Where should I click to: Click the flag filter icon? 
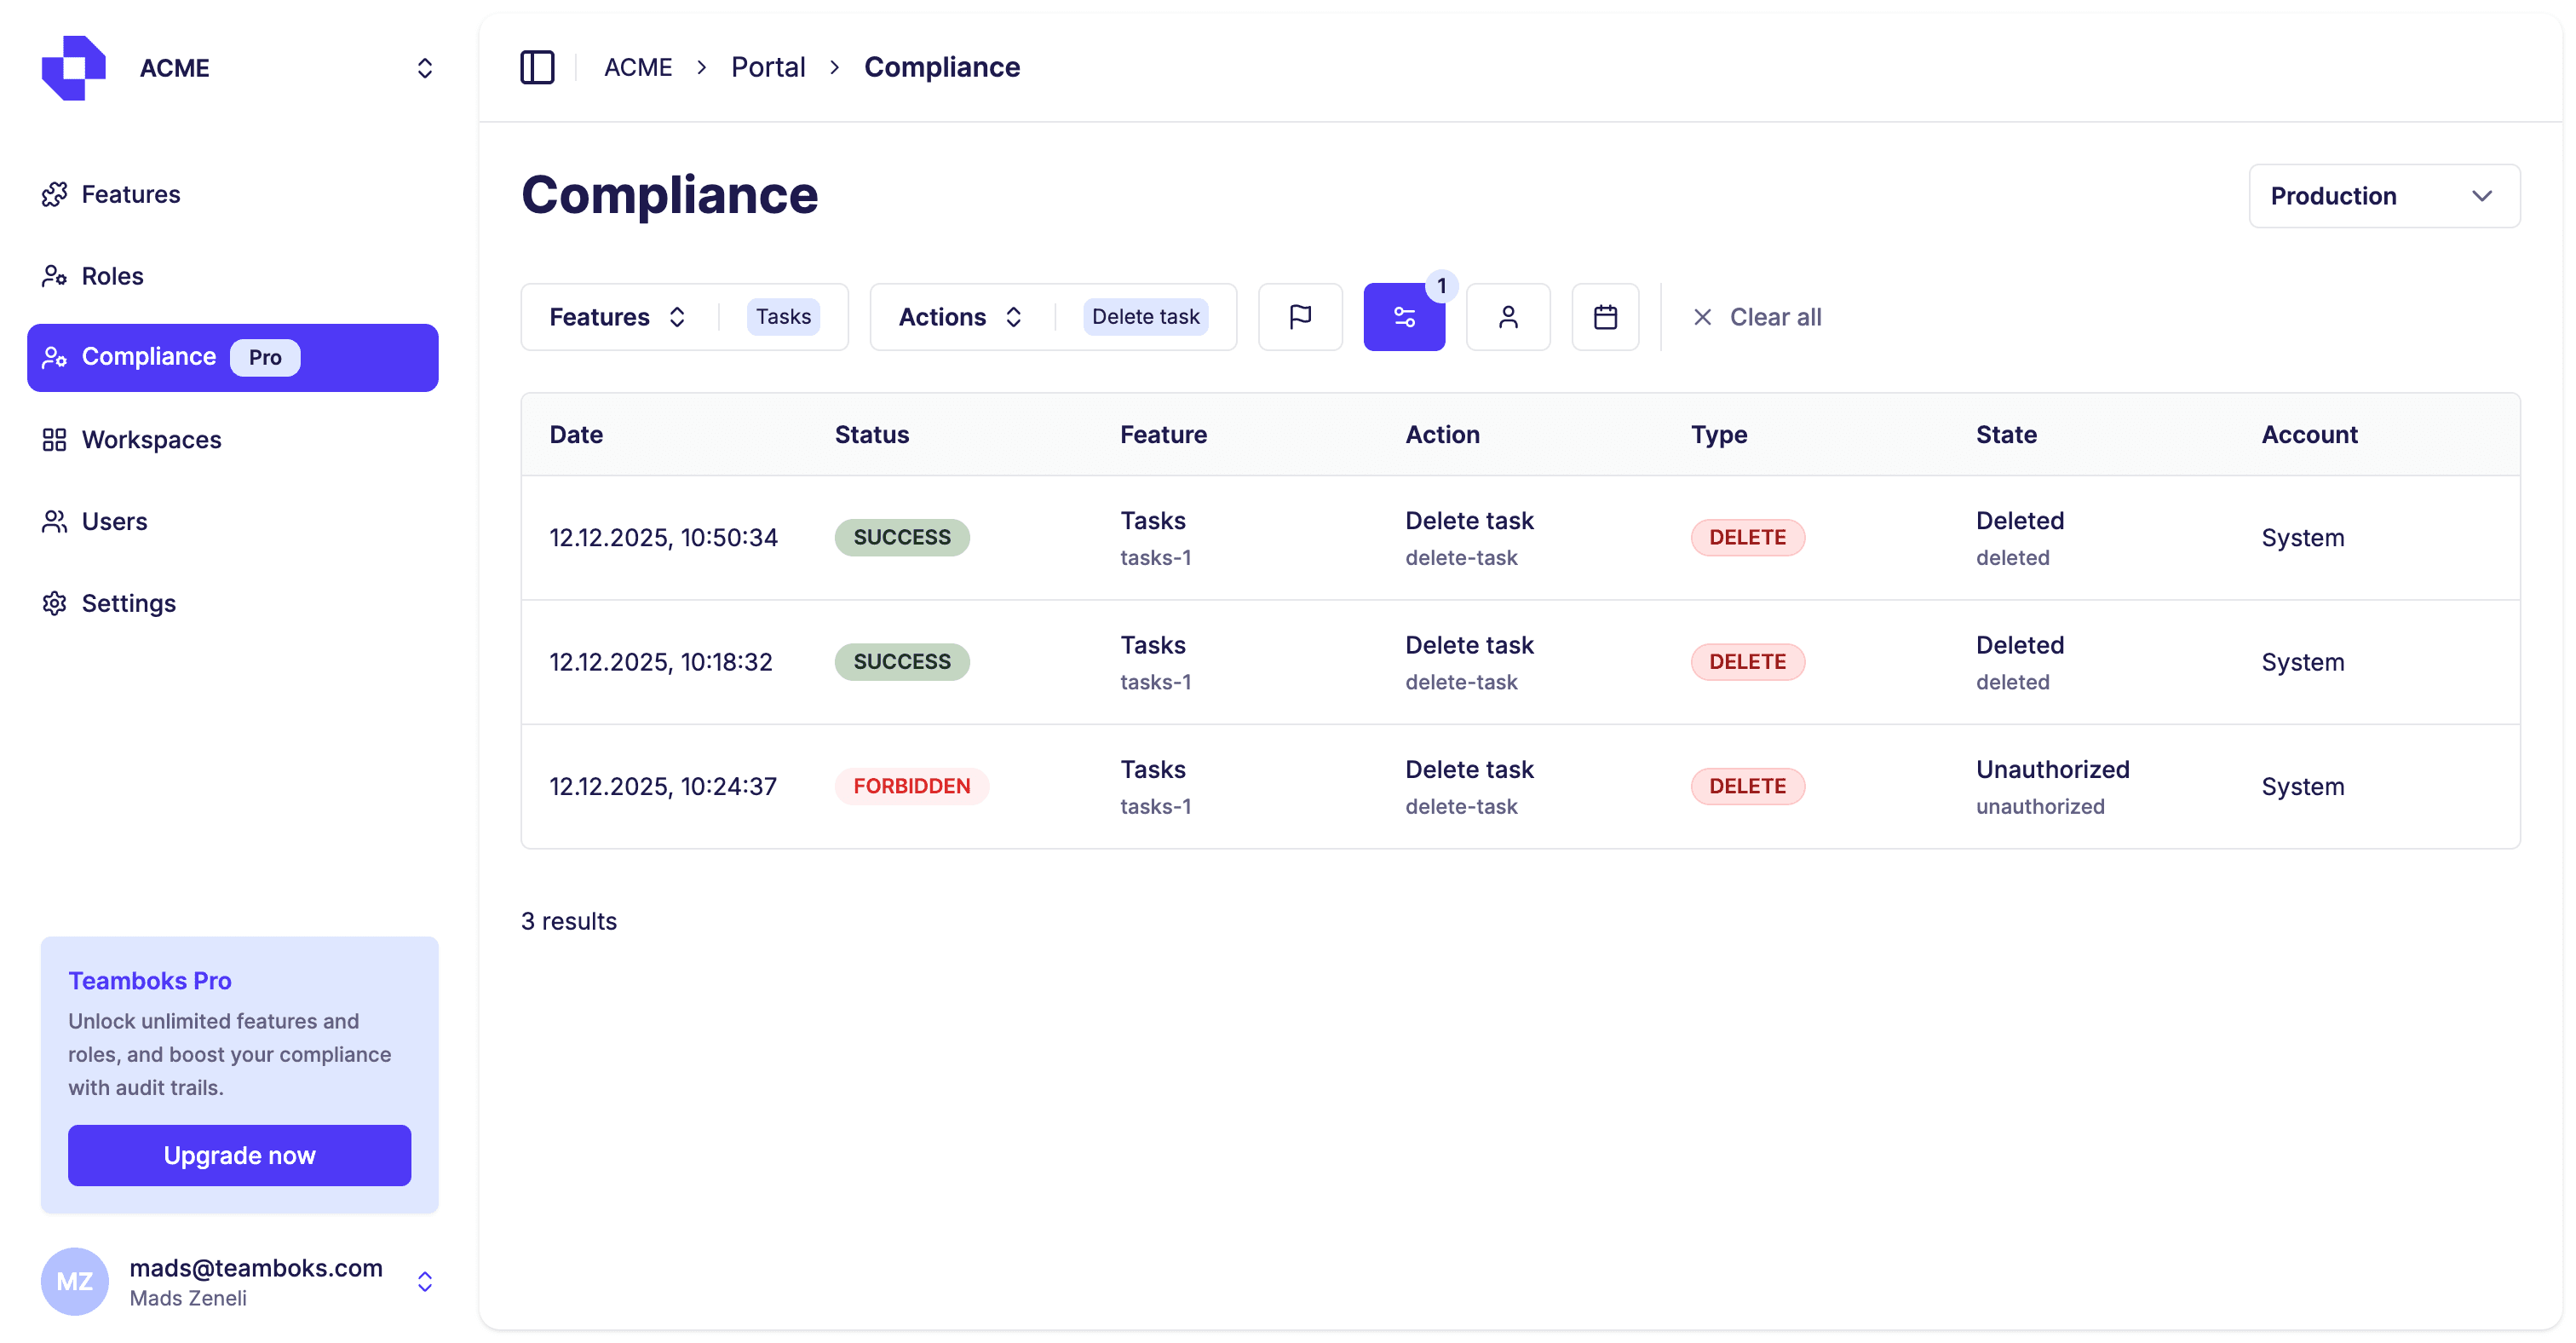tap(1299, 317)
